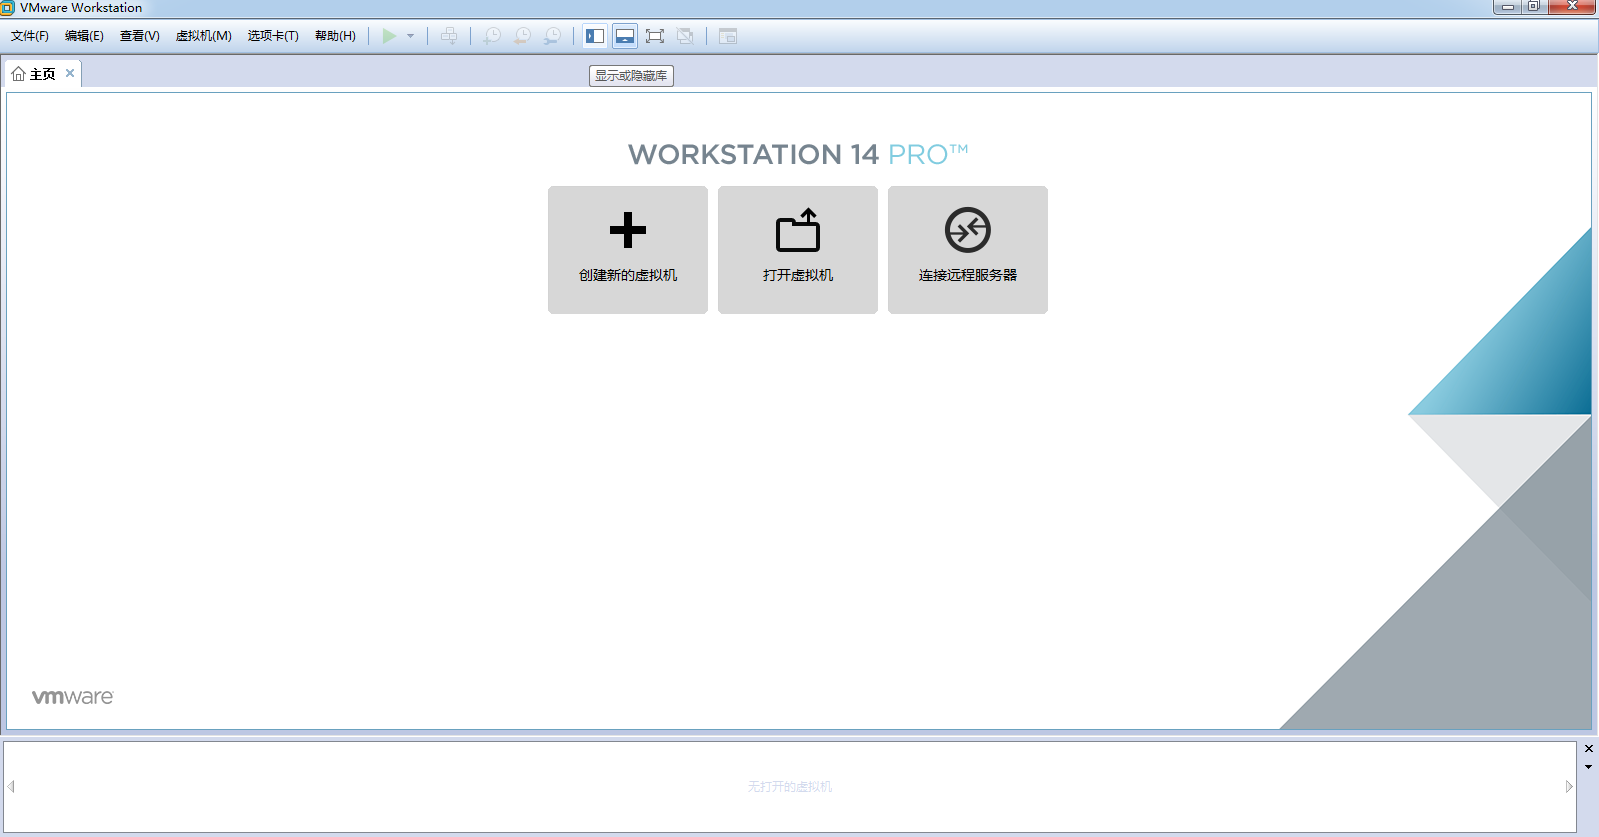Close the 主页 tab
1599x837 pixels.
[70, 73]
